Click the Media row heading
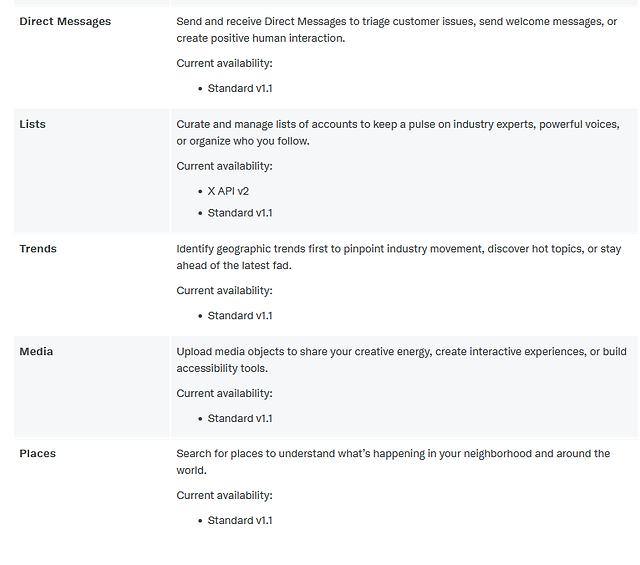This screenshot has width=640, height=565. pyautogui.click(x=36, y=351)
